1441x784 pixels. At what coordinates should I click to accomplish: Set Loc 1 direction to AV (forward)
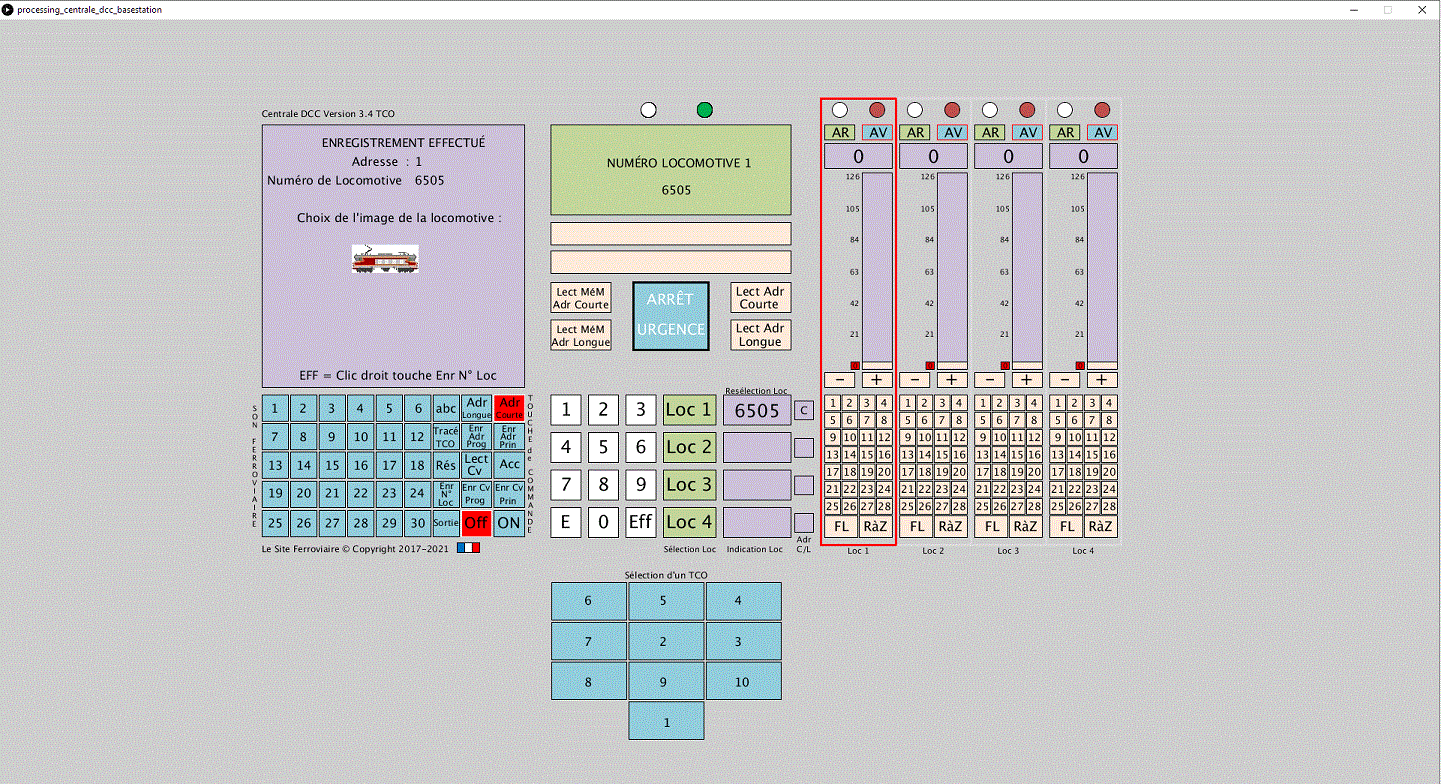877,132
